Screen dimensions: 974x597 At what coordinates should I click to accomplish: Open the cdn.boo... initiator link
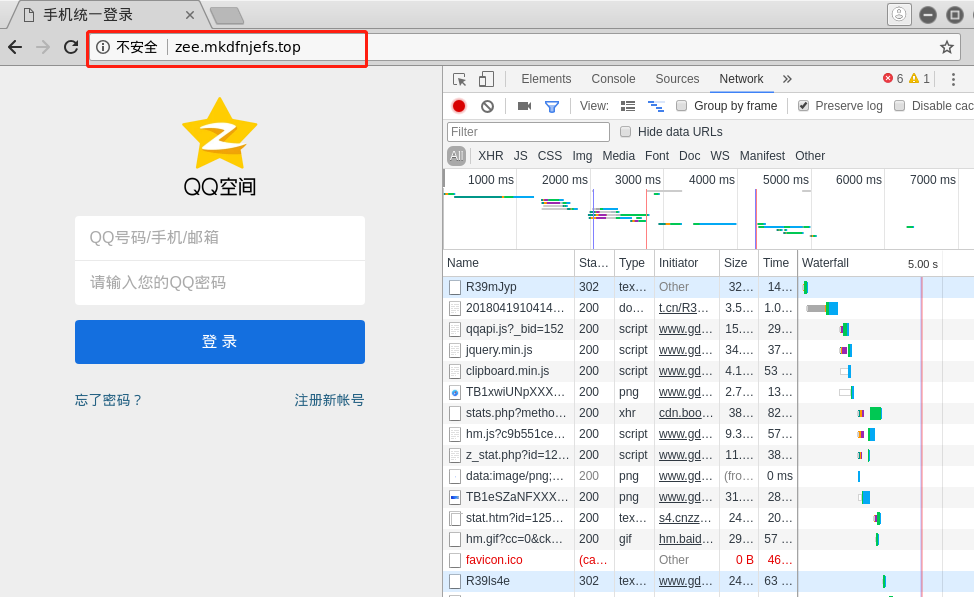tap(686, 413)
